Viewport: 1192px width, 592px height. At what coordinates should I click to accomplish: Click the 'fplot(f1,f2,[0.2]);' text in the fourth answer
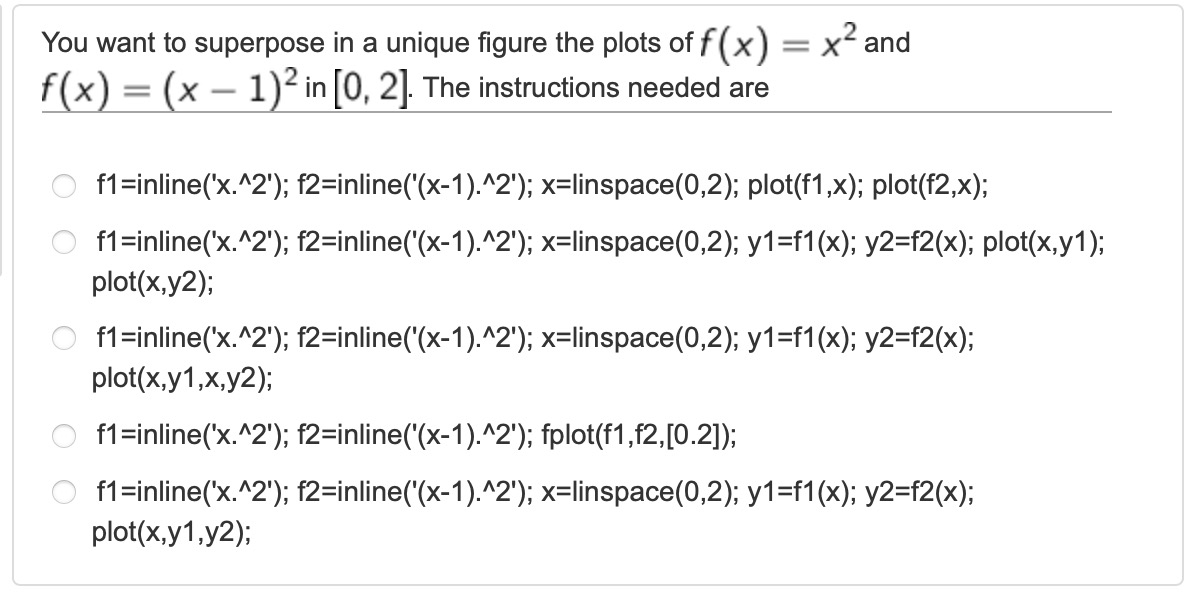point(640,436)
